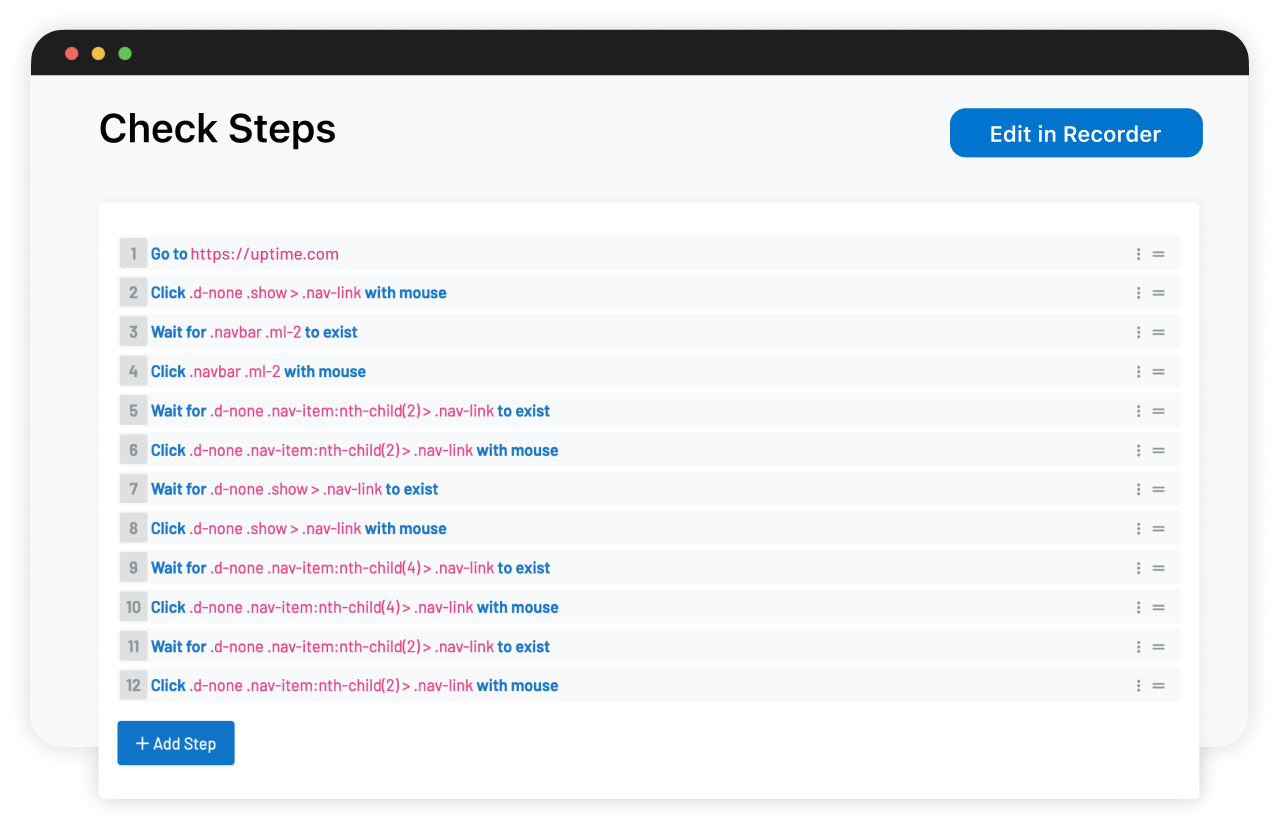The image size is (1277, 827).
Task: Open the three-dot menu on step 9
Action: 1138,568
